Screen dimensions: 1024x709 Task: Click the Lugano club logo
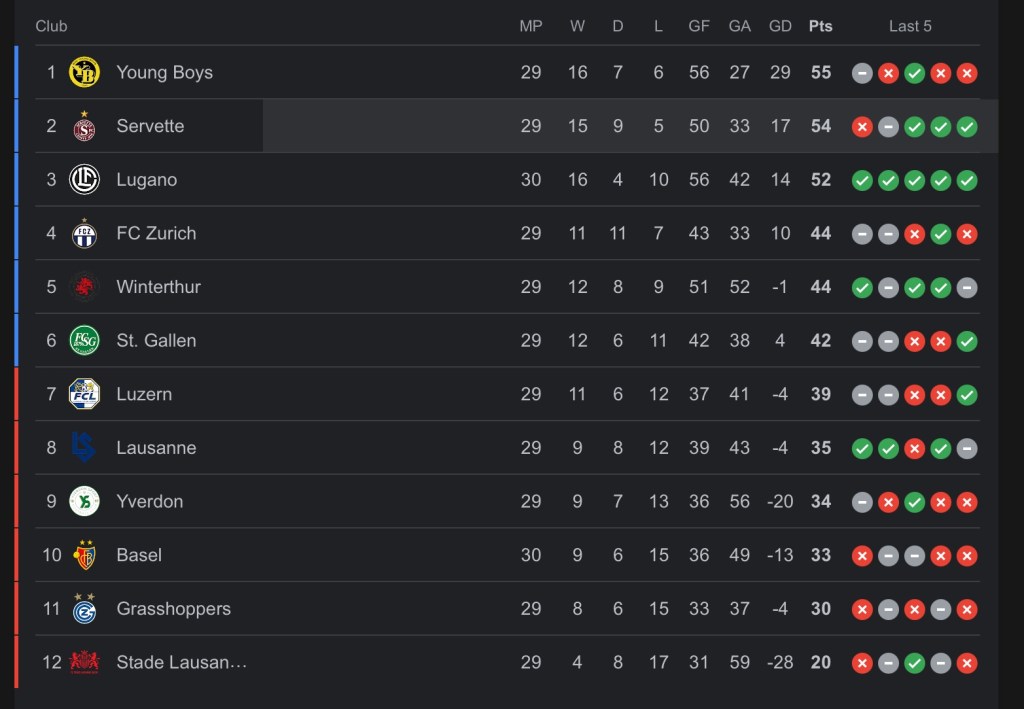point(84,180)
